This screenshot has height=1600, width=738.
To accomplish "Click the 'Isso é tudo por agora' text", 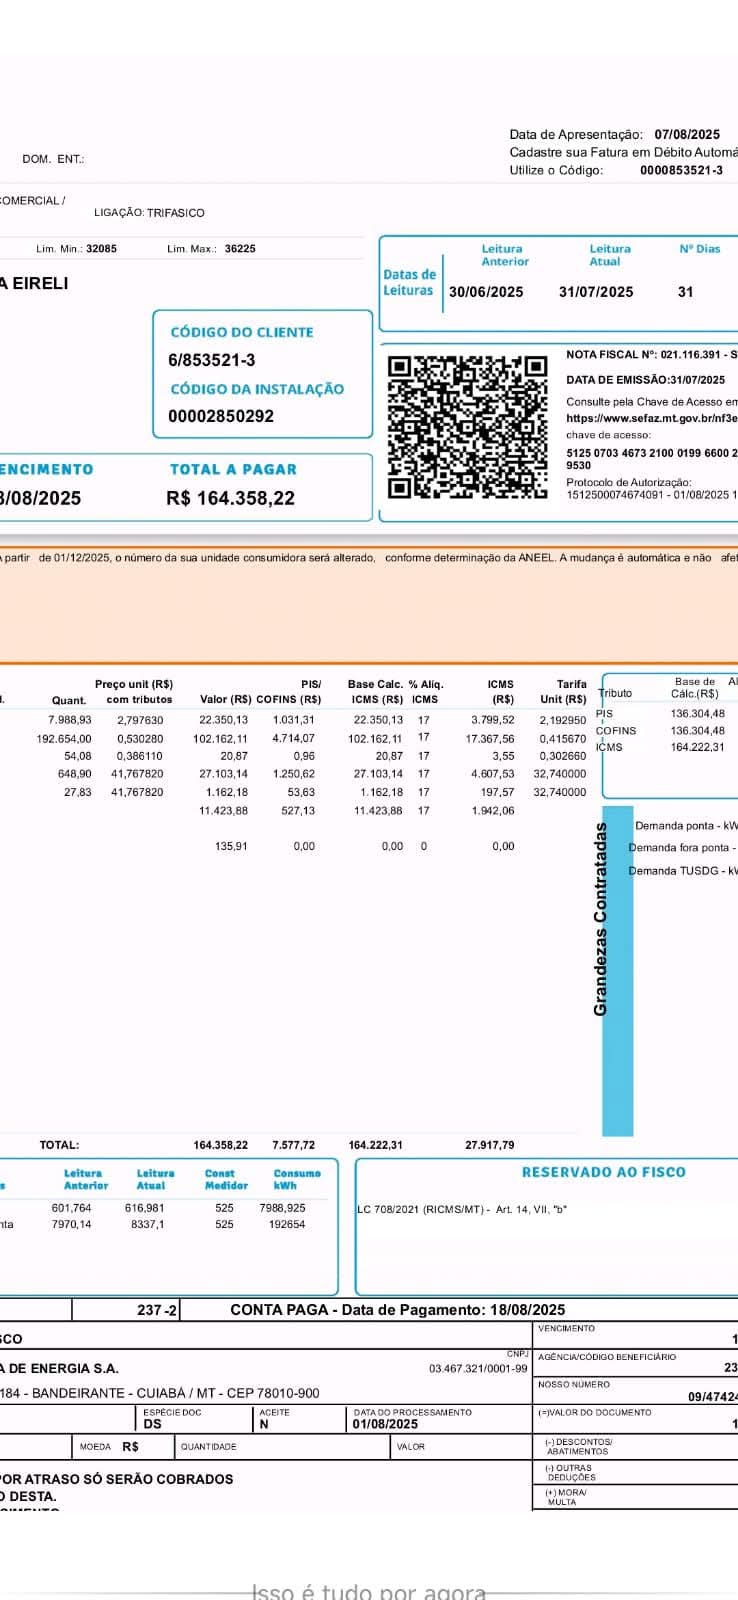I will pos(369,1592).
